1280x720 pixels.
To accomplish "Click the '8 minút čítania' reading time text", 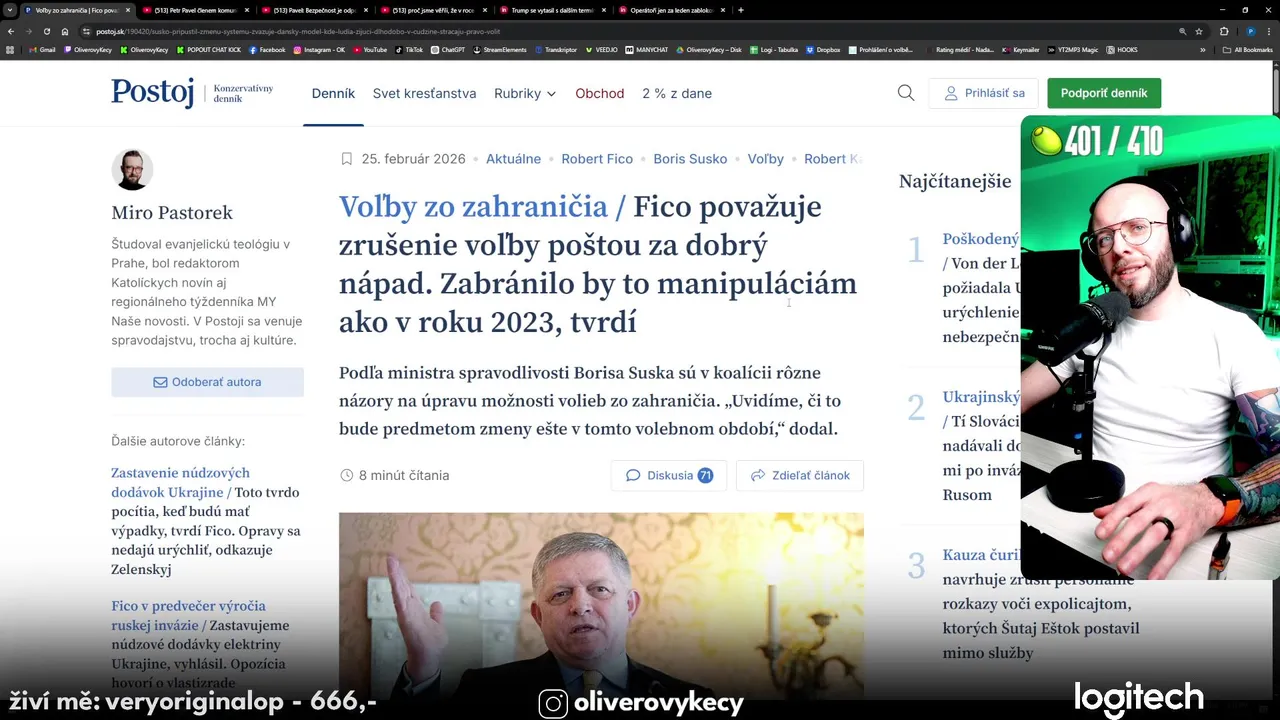I will (x=404, y=475).
